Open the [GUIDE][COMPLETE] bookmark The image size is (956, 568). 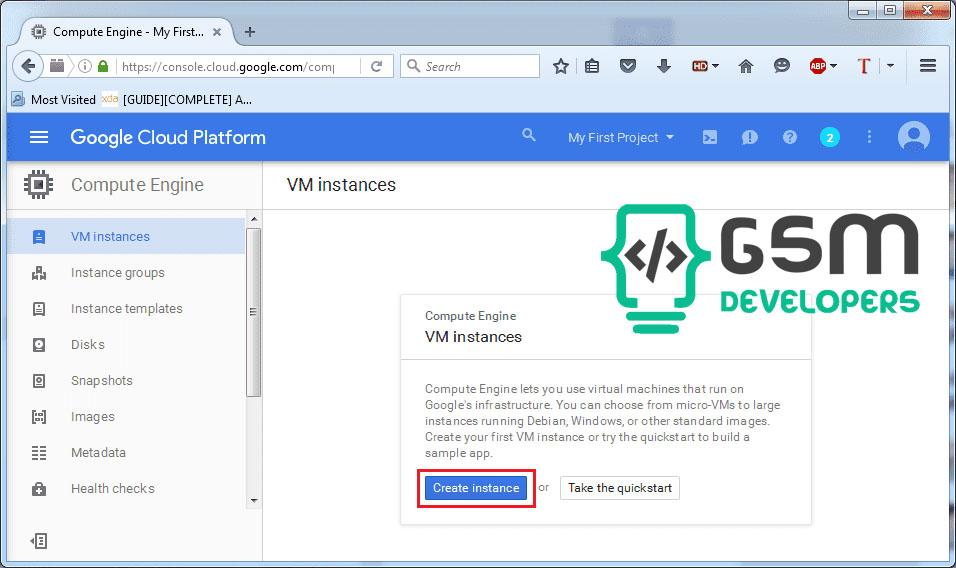click(177, 99)
